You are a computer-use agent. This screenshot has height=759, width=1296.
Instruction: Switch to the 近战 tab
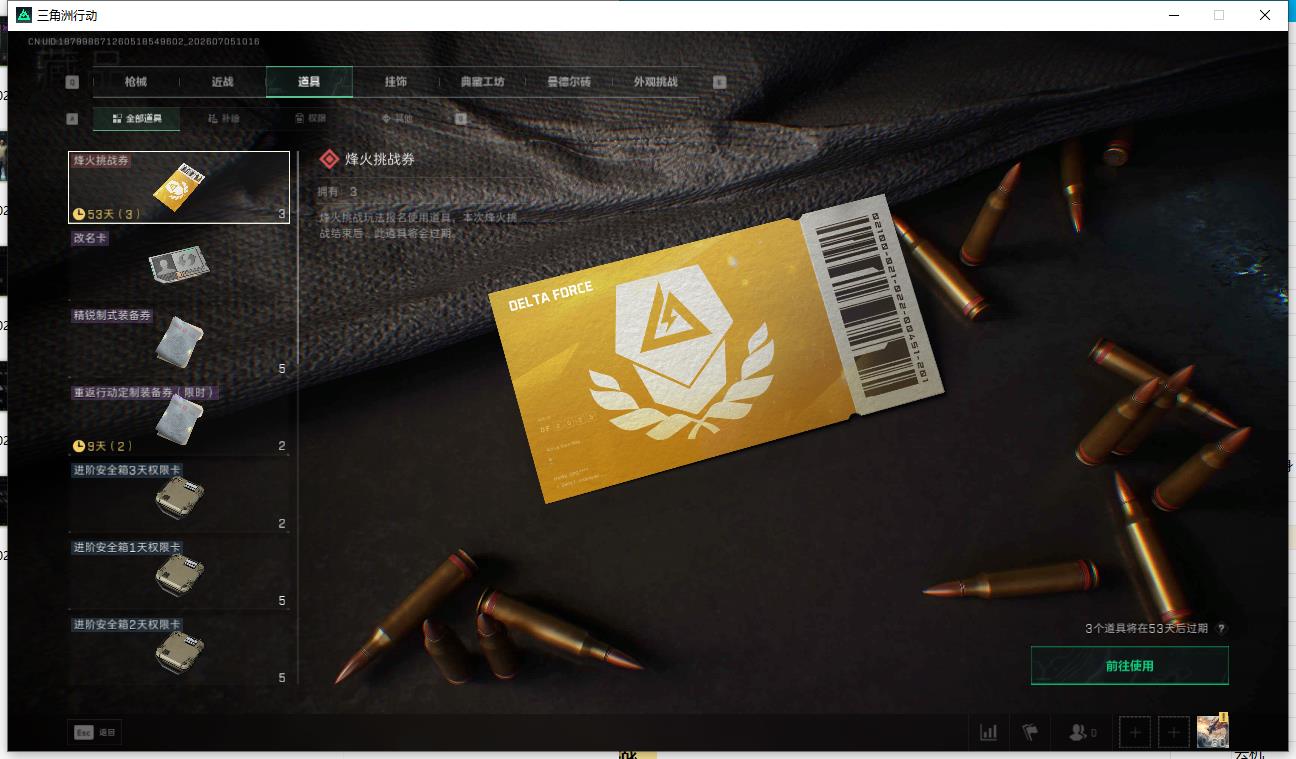pyautogui.click(x=222, y=82)
